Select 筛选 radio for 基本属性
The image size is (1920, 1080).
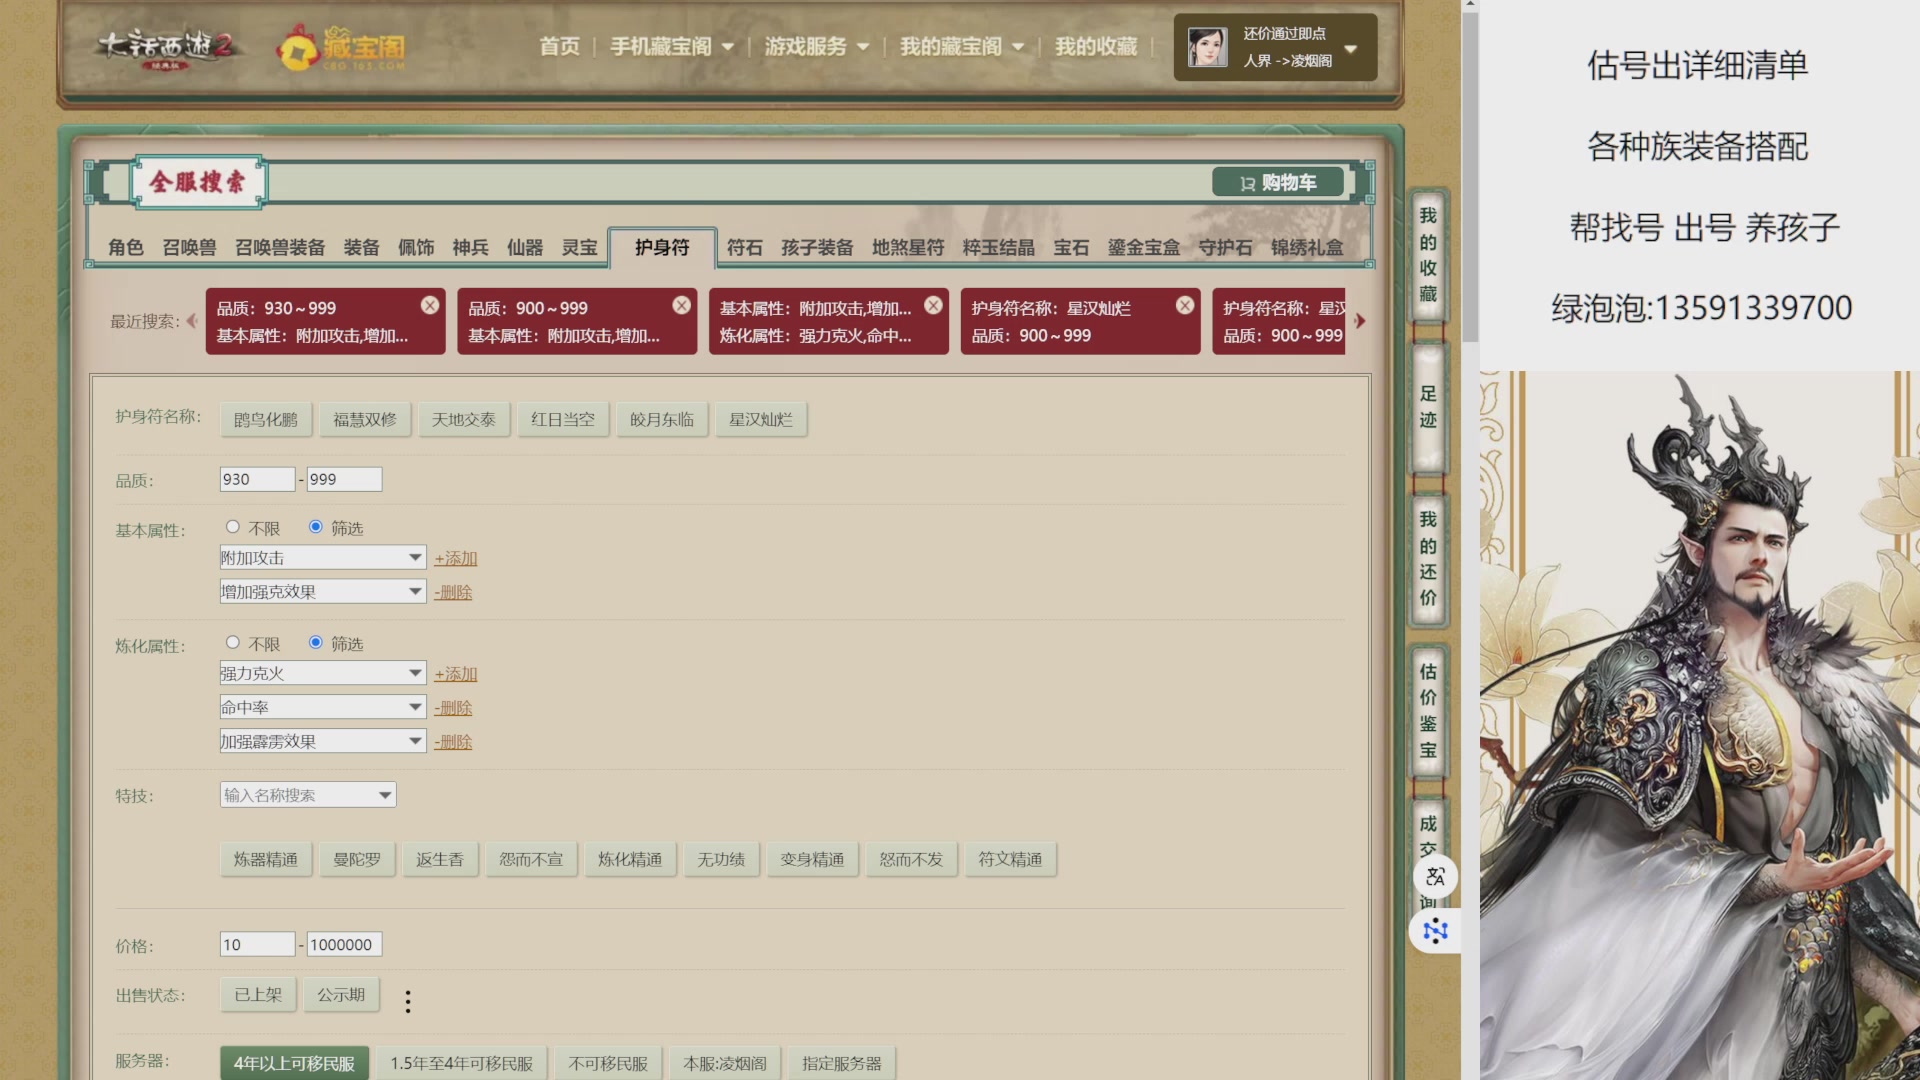316,527
